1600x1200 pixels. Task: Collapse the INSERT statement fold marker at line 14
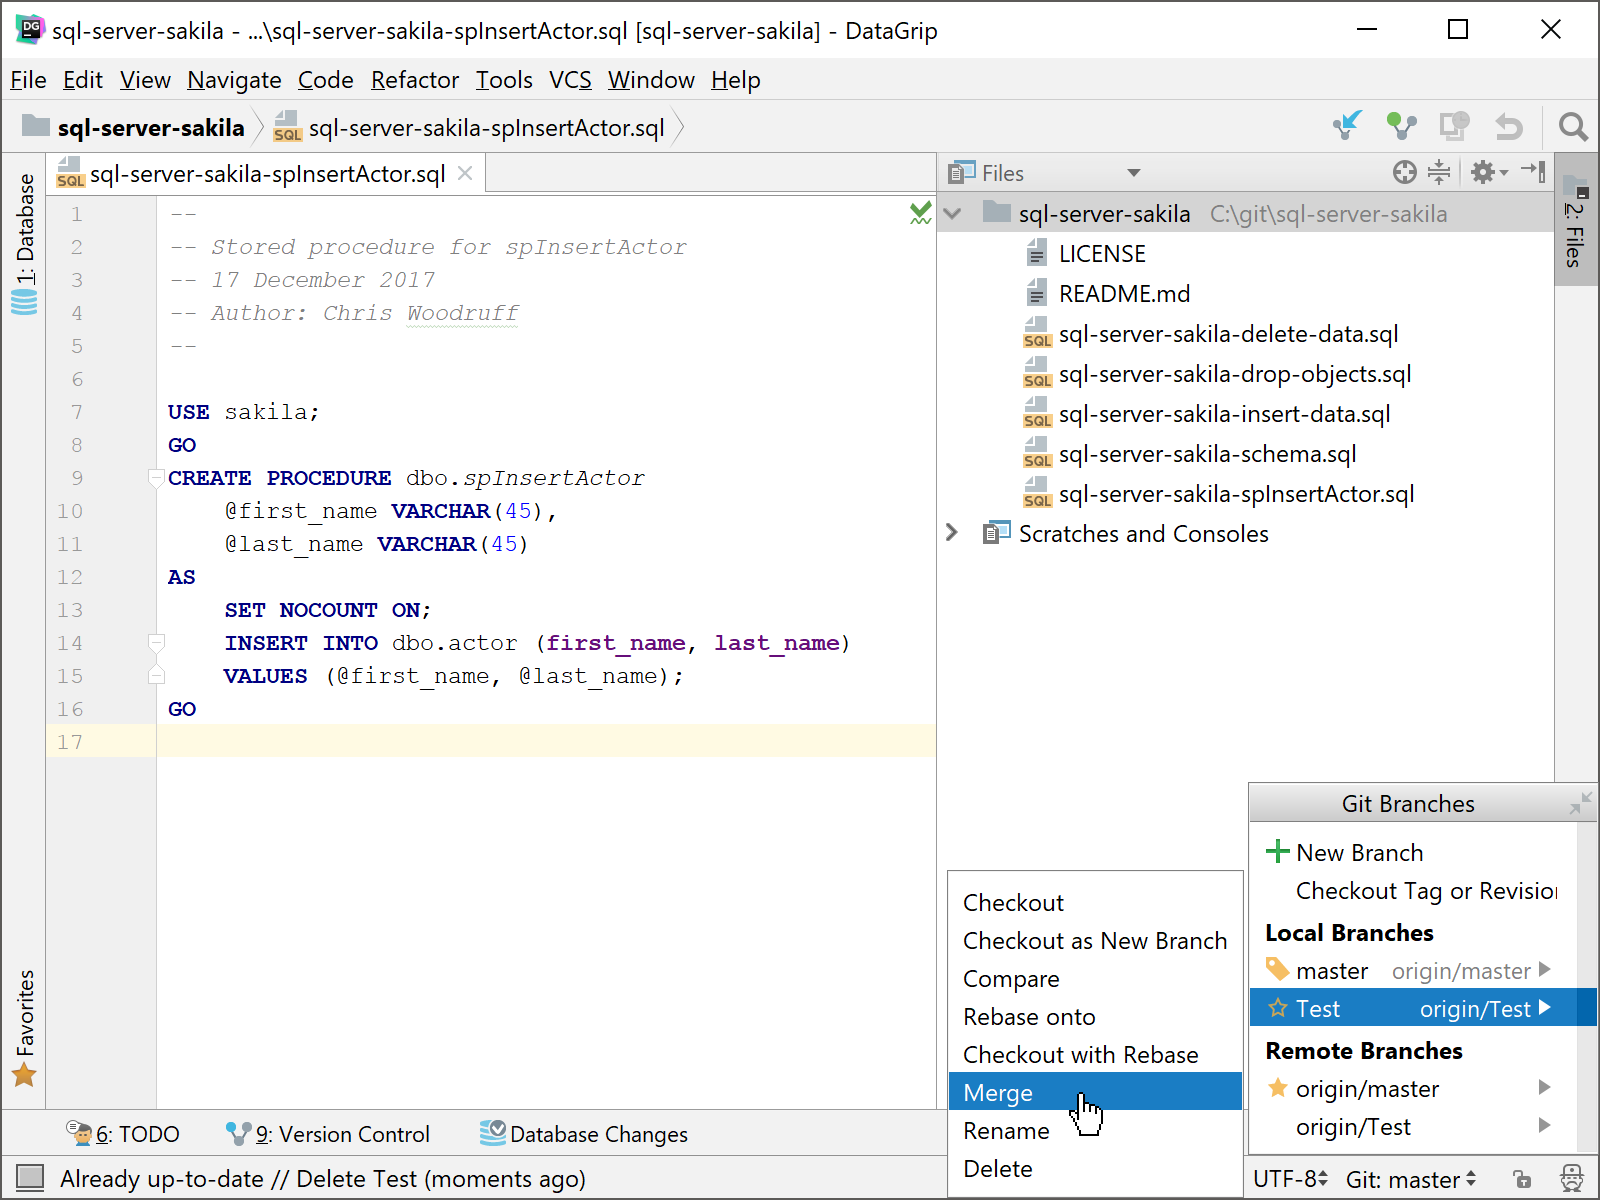tap(156, 643)
